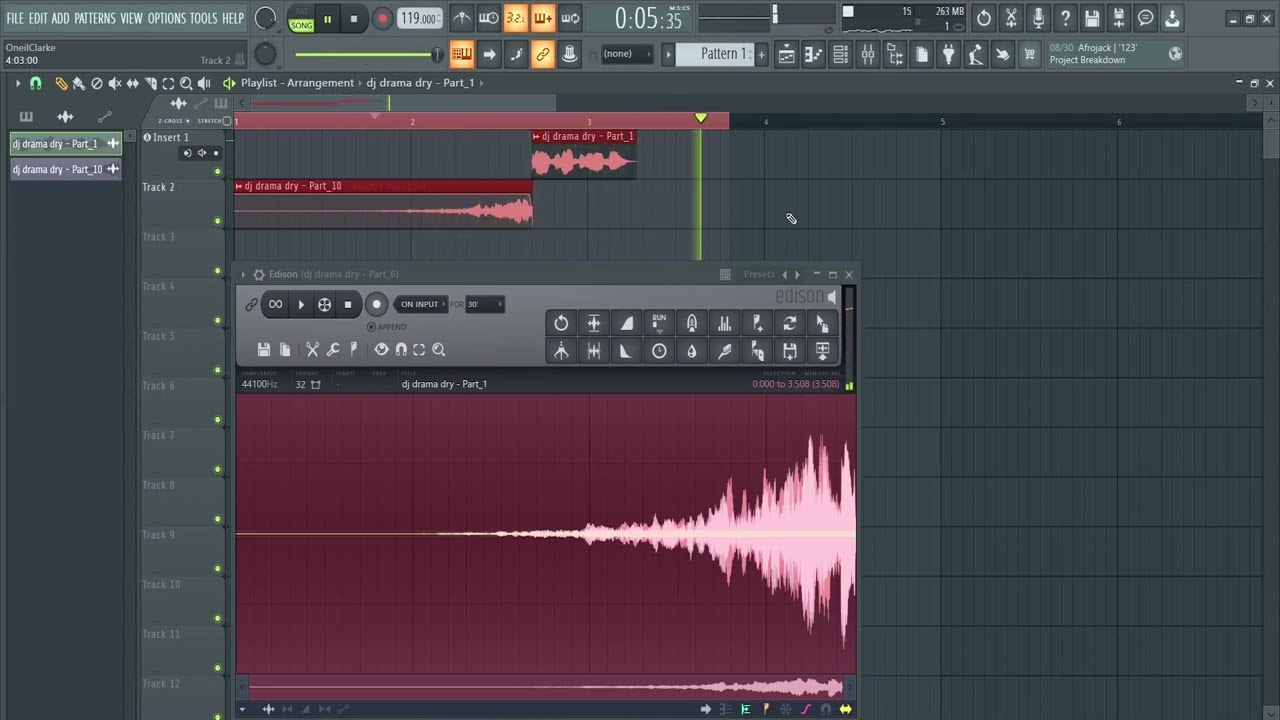
Task: Select the Playlist mute tool
Action: coord(114,84)
